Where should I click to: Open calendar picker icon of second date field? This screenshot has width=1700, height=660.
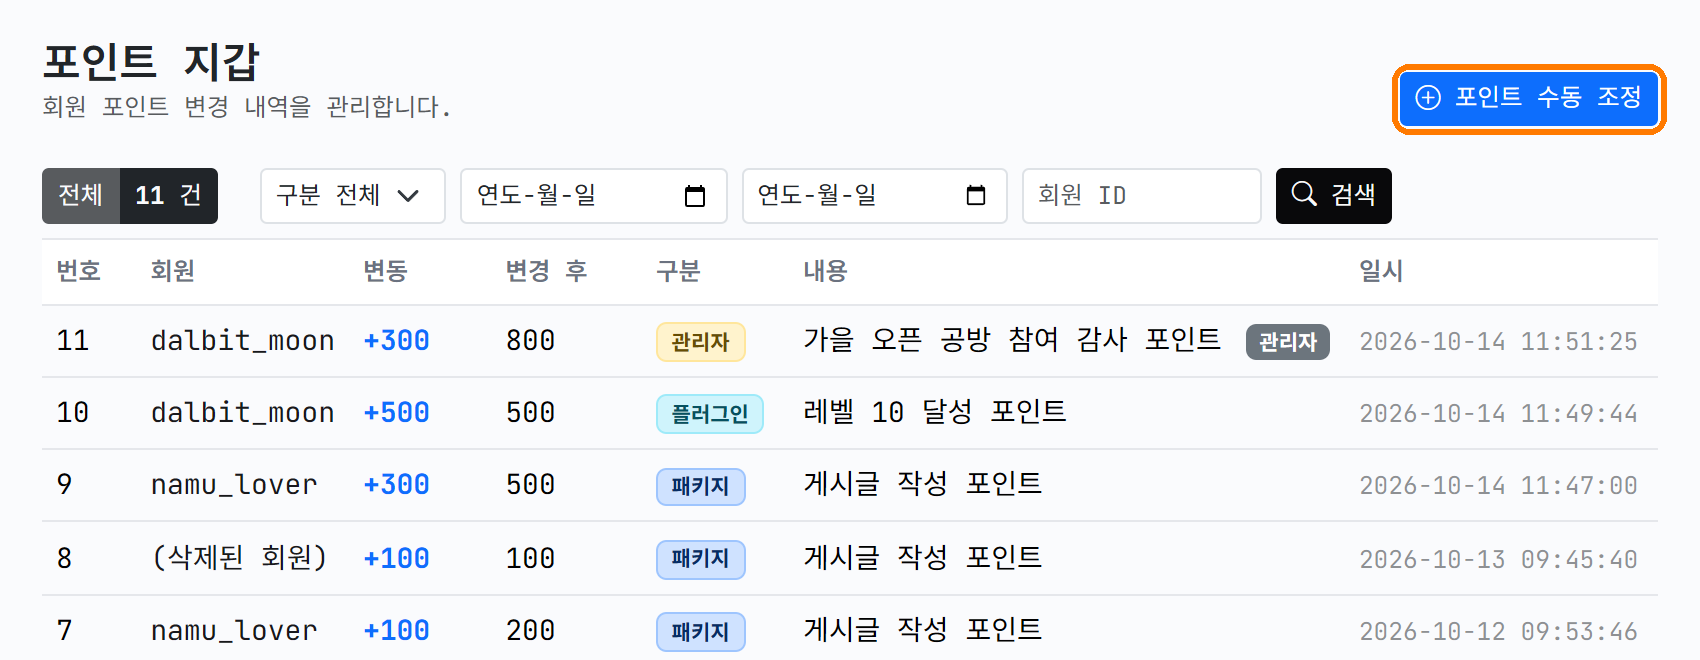(976, 196)
